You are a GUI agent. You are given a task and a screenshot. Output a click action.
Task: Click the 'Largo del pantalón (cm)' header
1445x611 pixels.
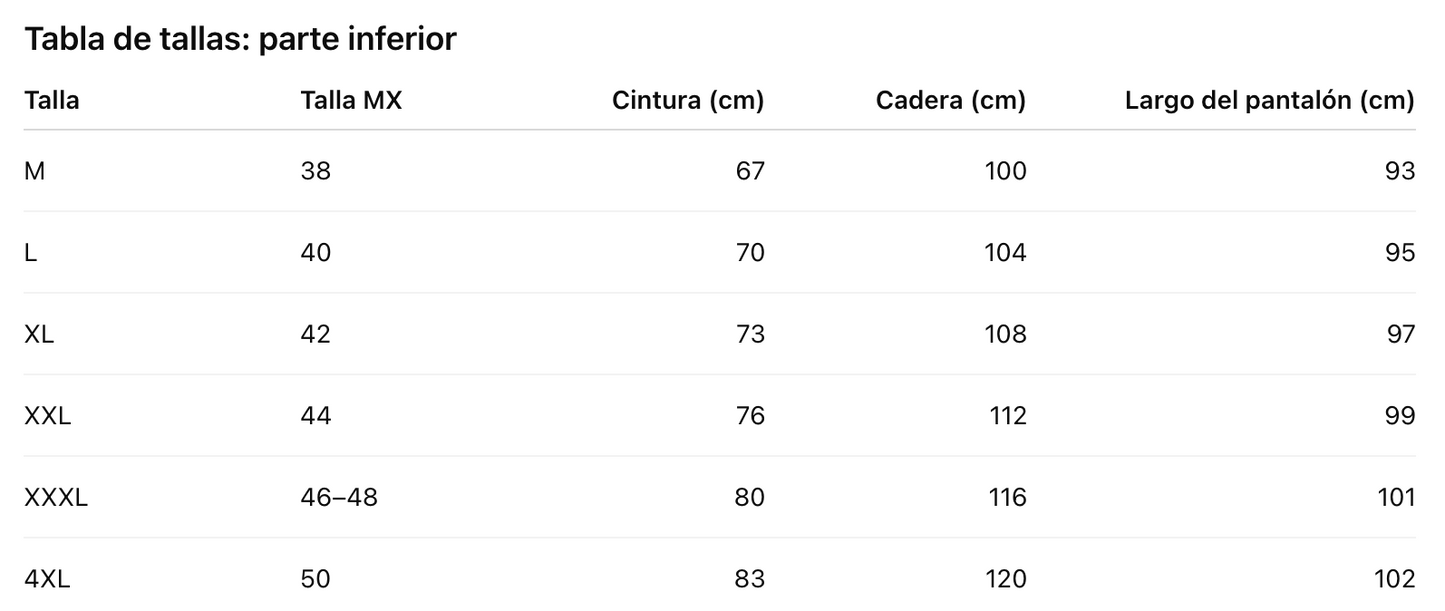point(1269,100)
